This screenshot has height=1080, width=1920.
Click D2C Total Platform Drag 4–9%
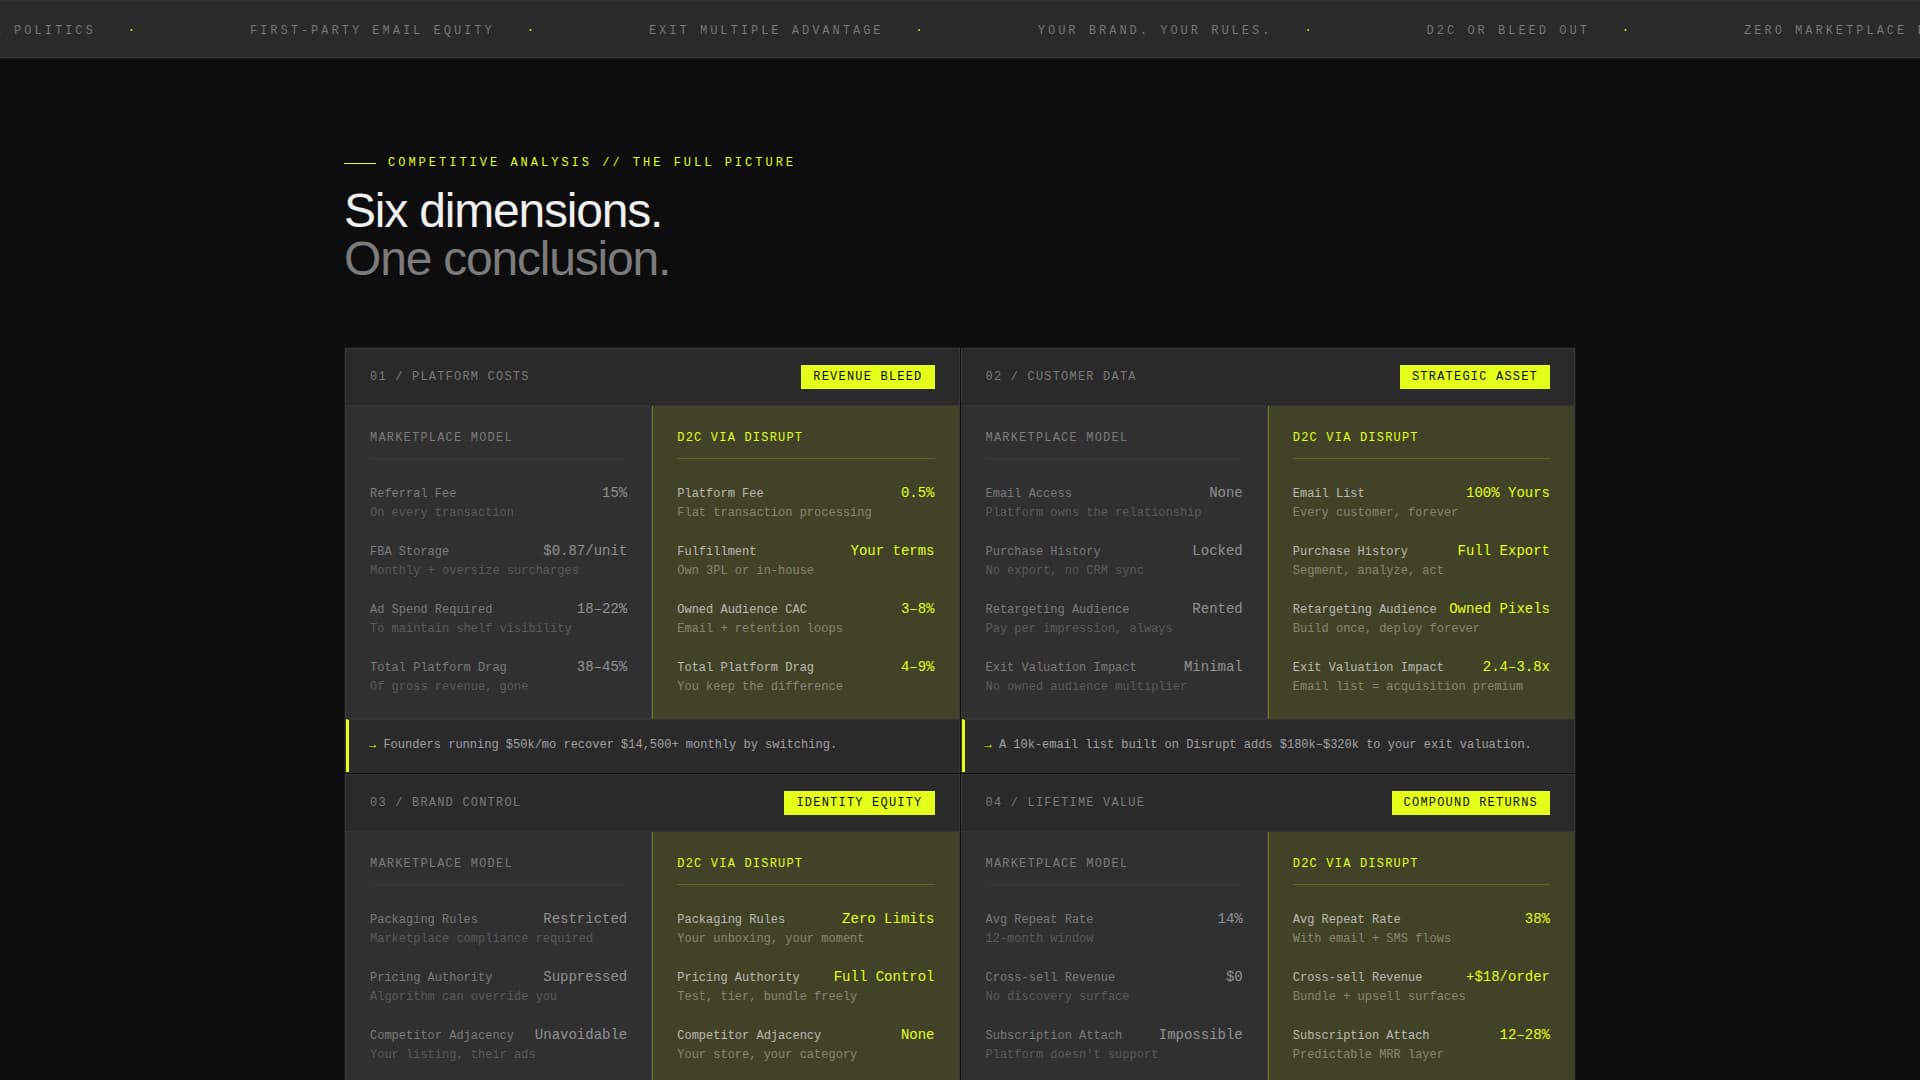point(917,667)
